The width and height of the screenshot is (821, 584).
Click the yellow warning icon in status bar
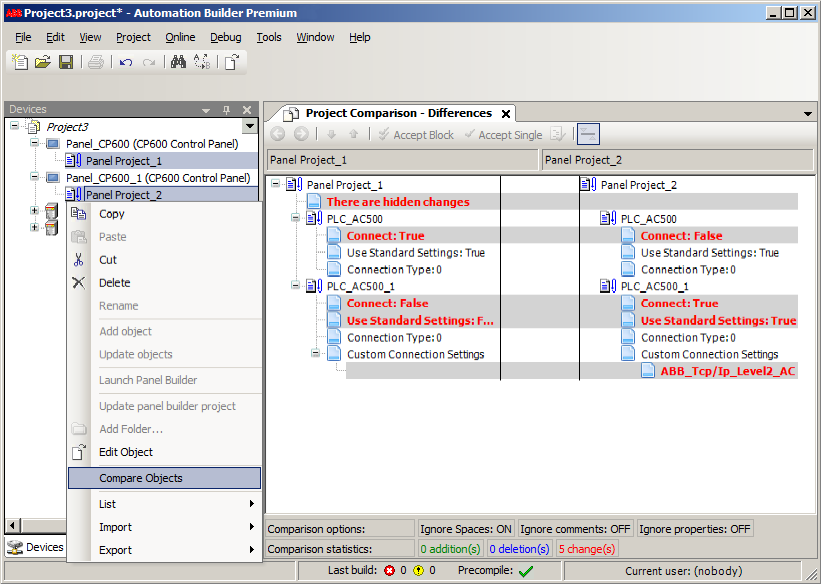click(x=418, y=570)
